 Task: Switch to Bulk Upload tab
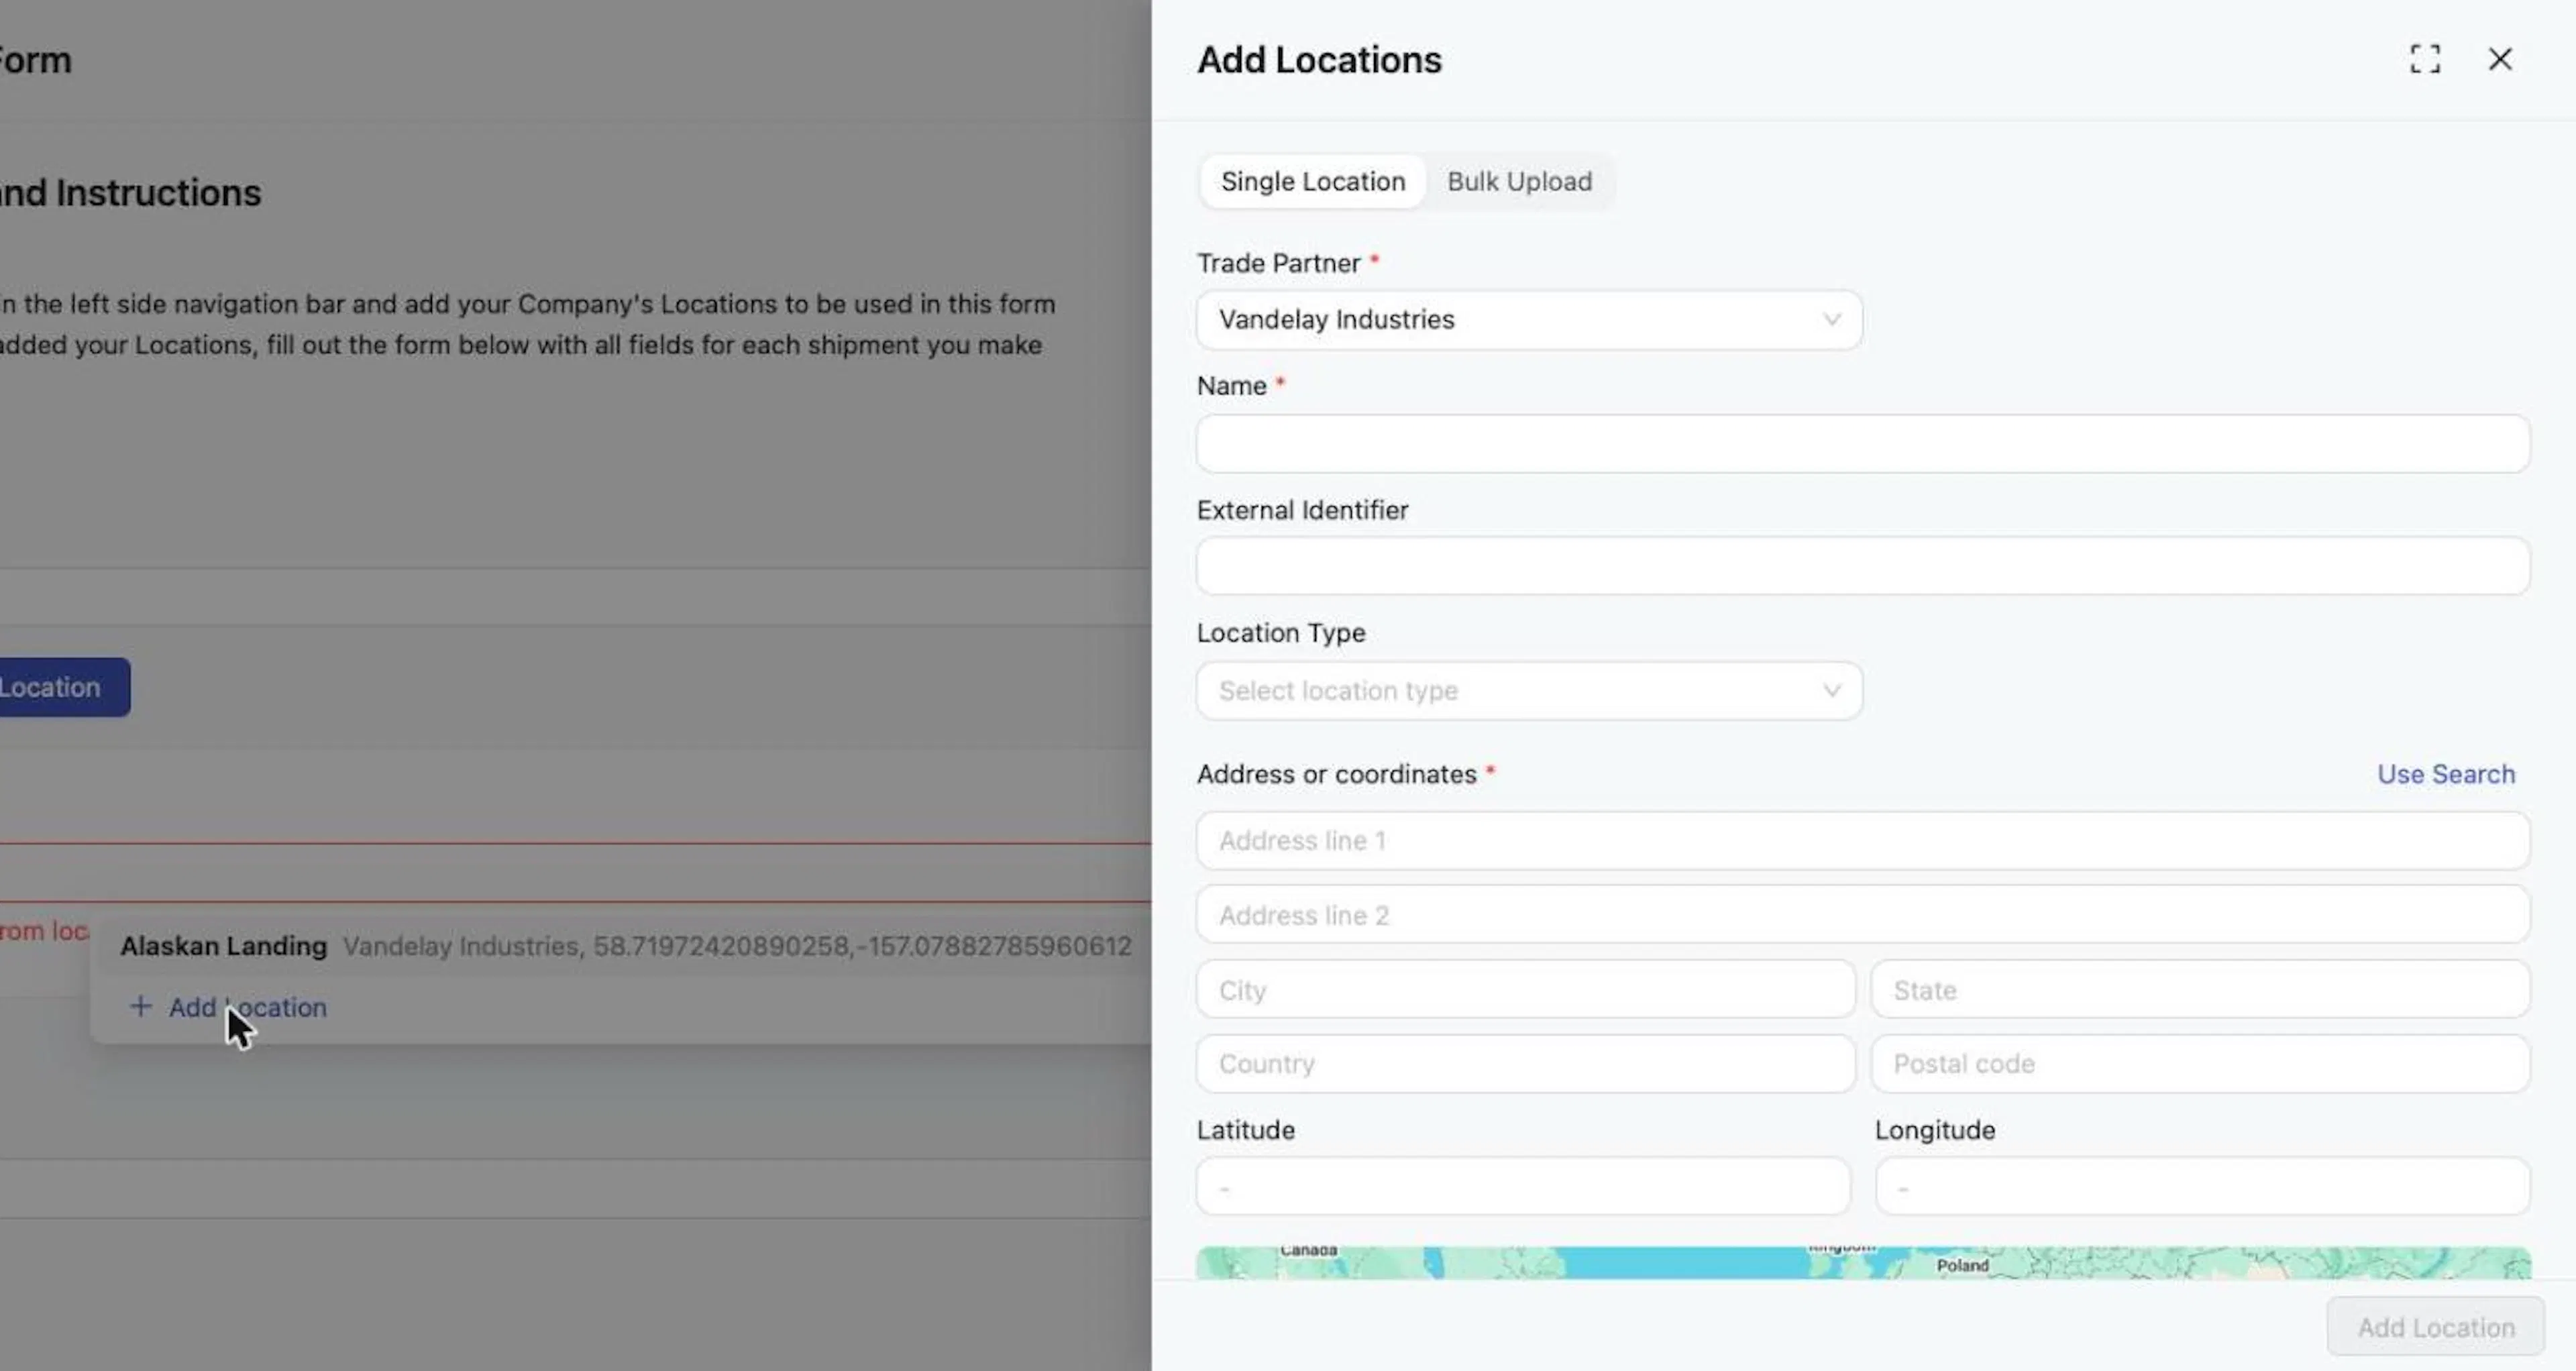click(1519, 182)
